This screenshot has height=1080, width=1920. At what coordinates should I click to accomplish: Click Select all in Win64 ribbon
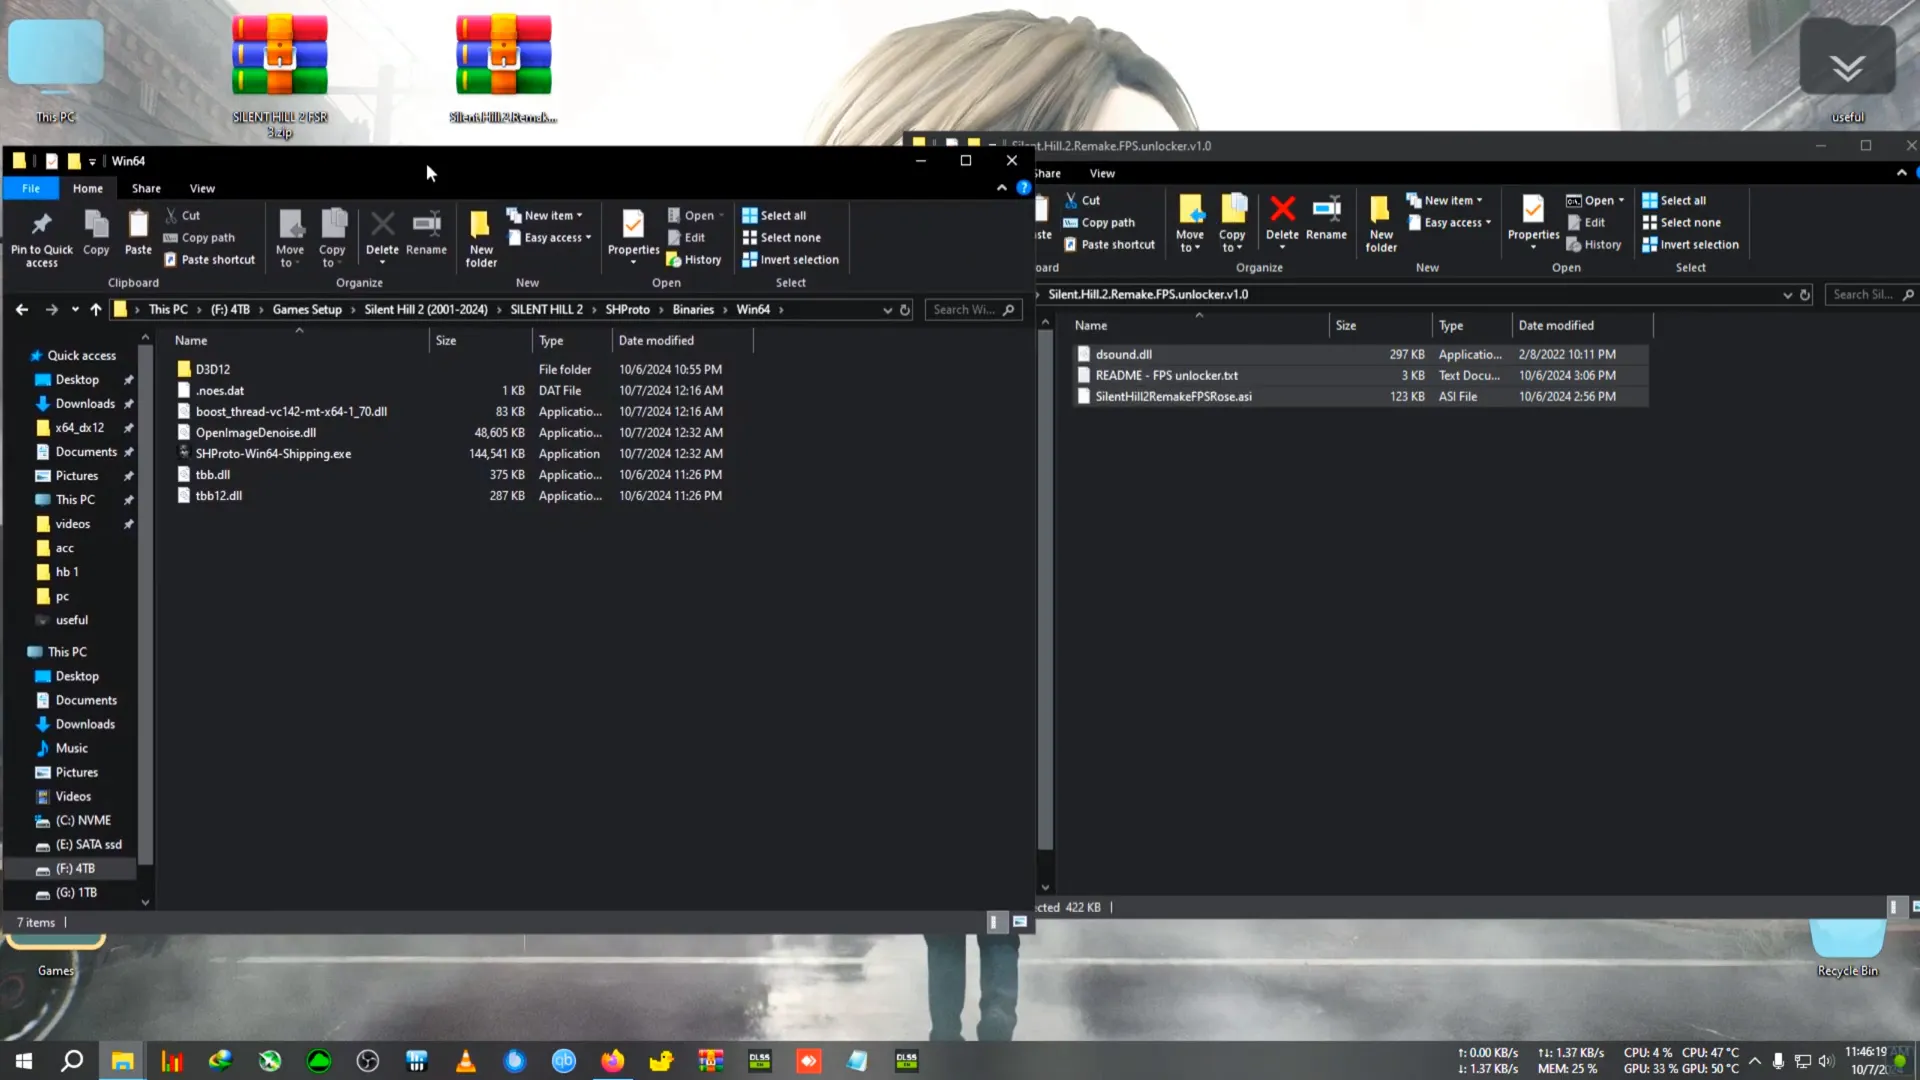[x=774, y=215]
